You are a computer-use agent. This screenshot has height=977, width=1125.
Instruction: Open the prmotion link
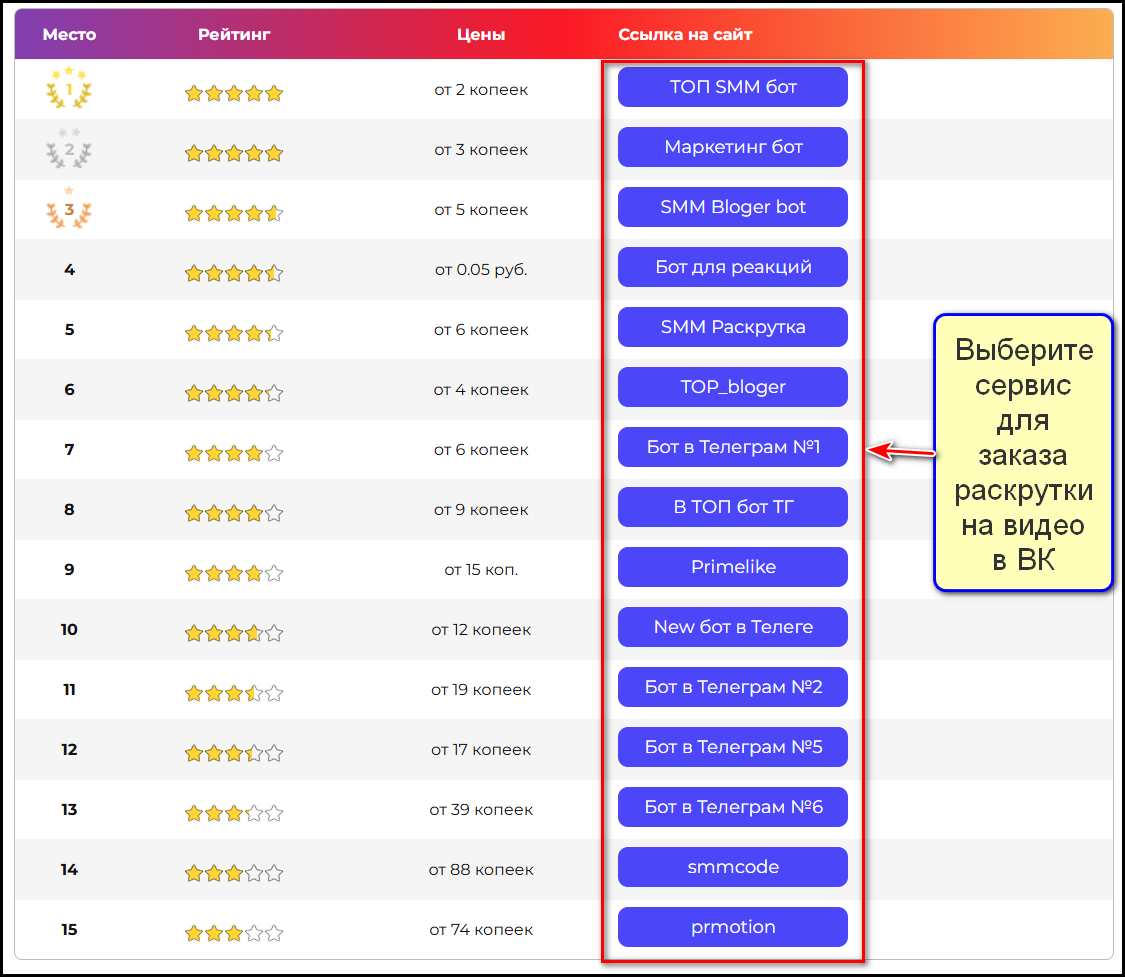pos(733,927)
